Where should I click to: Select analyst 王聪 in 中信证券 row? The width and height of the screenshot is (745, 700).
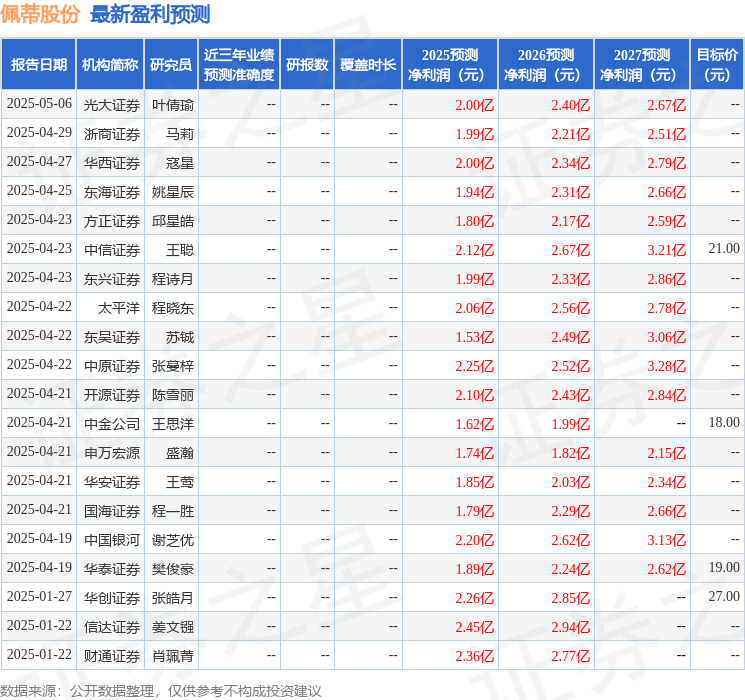[x=180, y=250]
